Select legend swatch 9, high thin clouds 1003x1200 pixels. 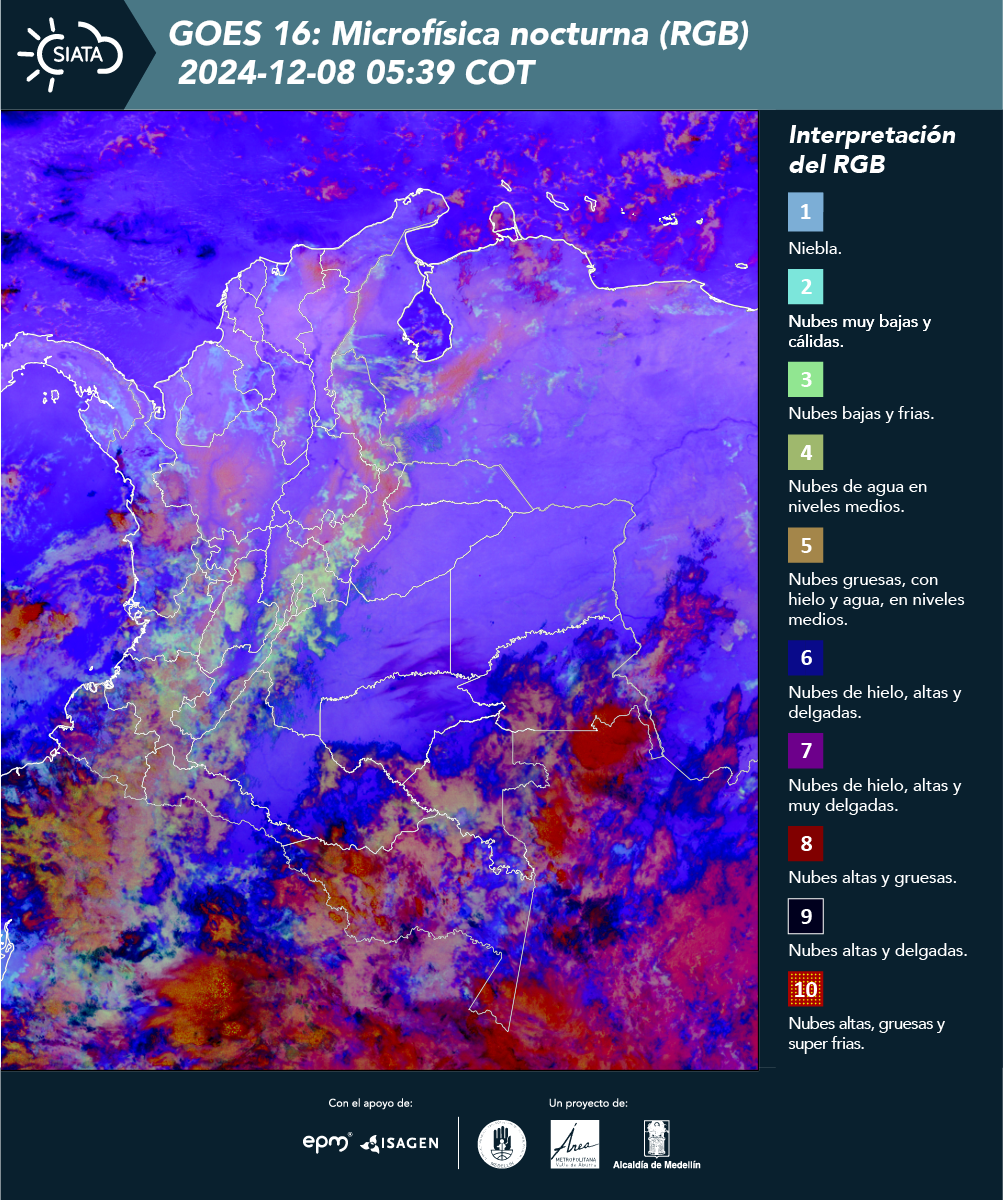pos(805,917)
